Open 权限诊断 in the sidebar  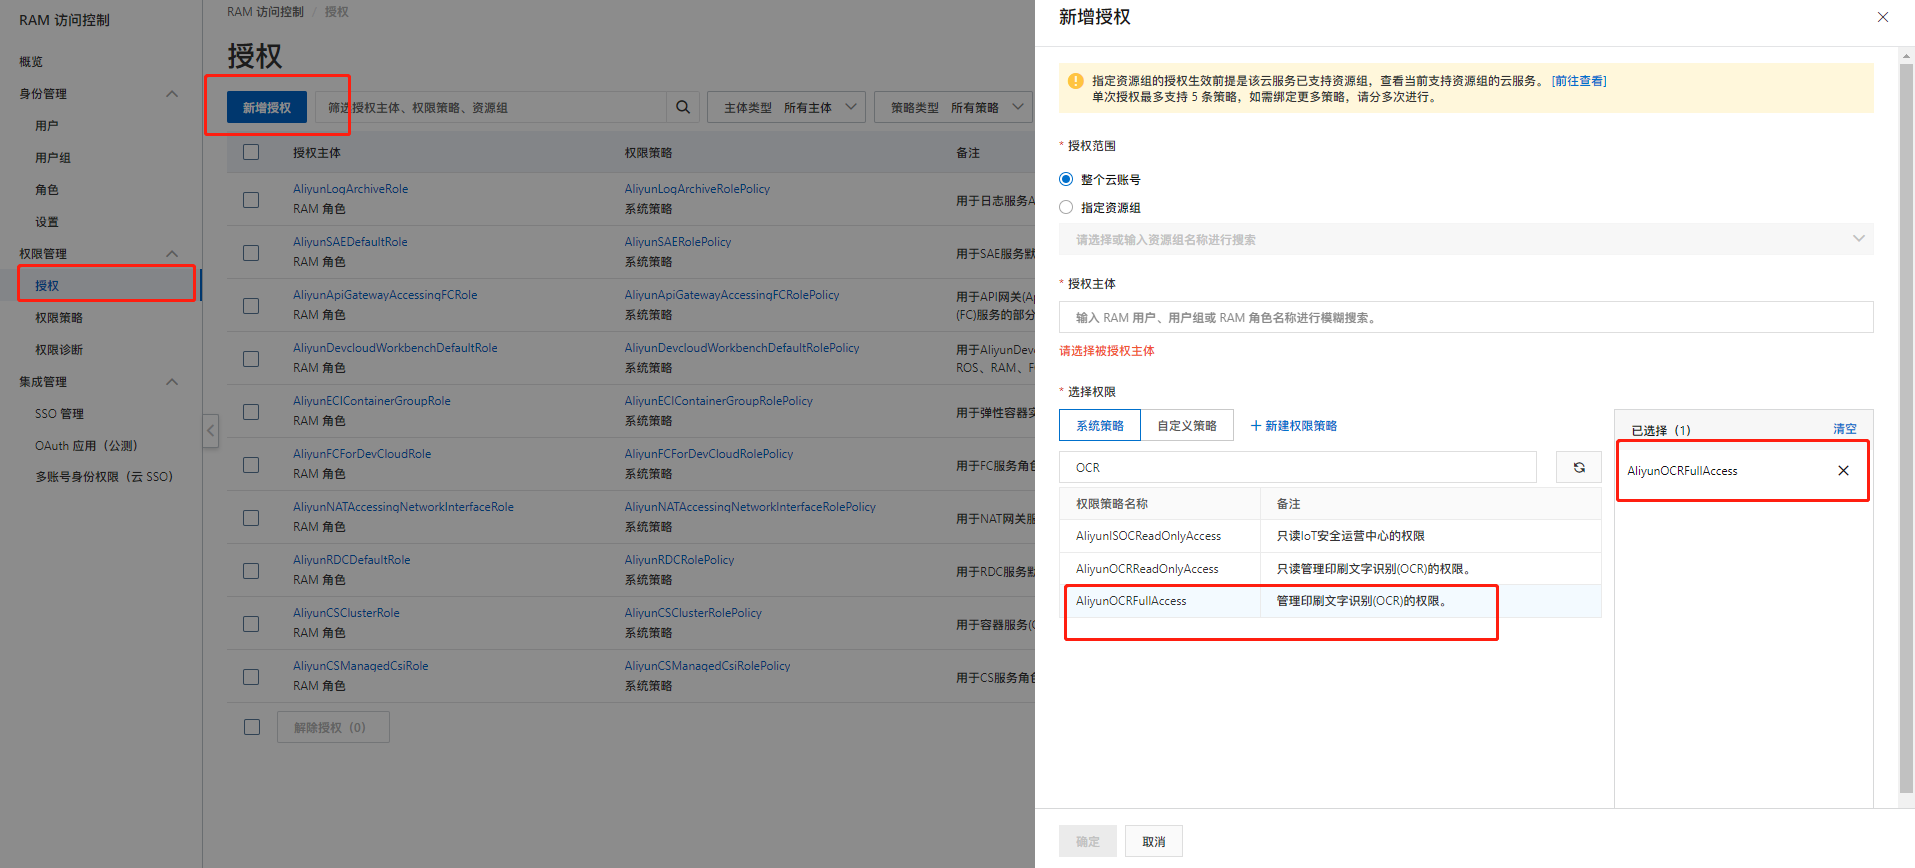pos(59,350)
